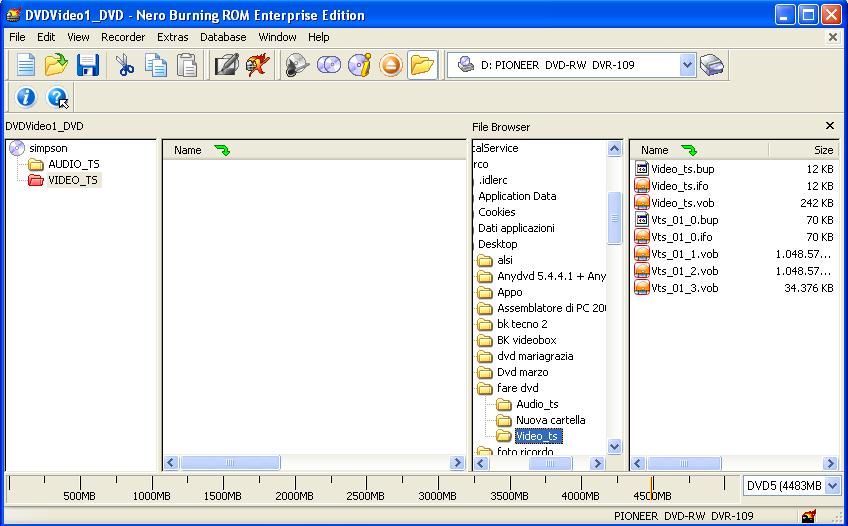848x526 pixels.
Task: Select Desktop tree entry
Action: point(498,244)
